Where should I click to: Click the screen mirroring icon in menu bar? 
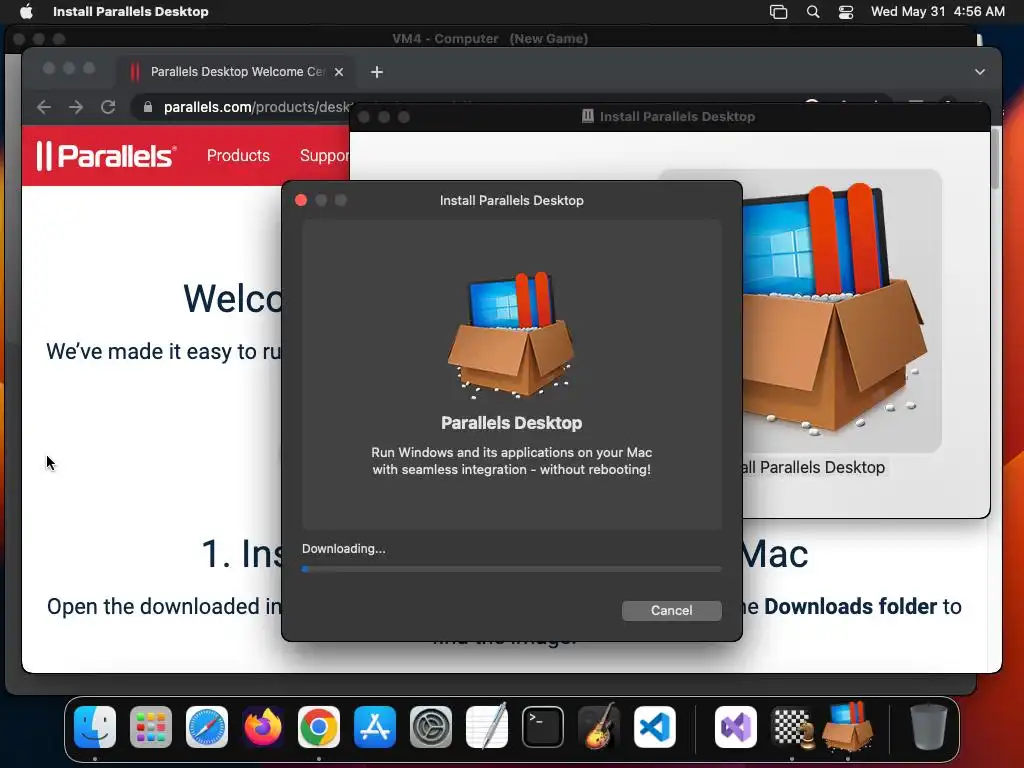[x=778, y=12]
